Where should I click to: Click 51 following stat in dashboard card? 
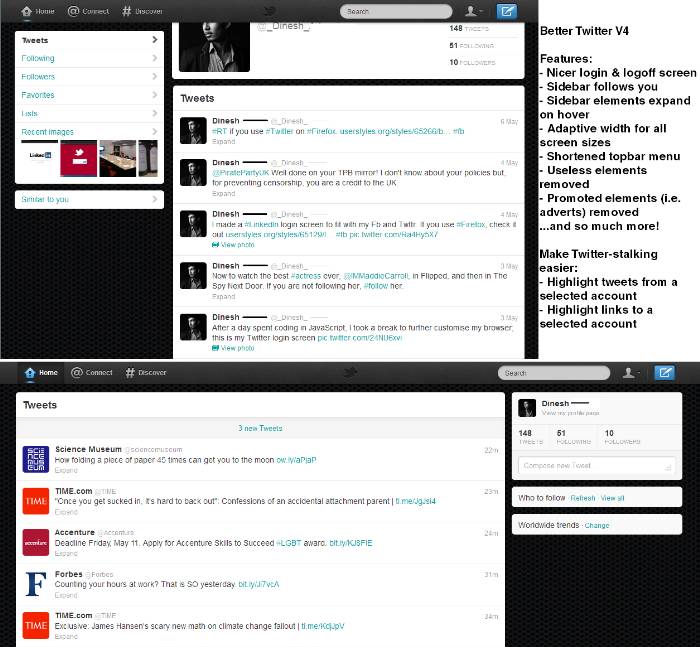point(574,437)
